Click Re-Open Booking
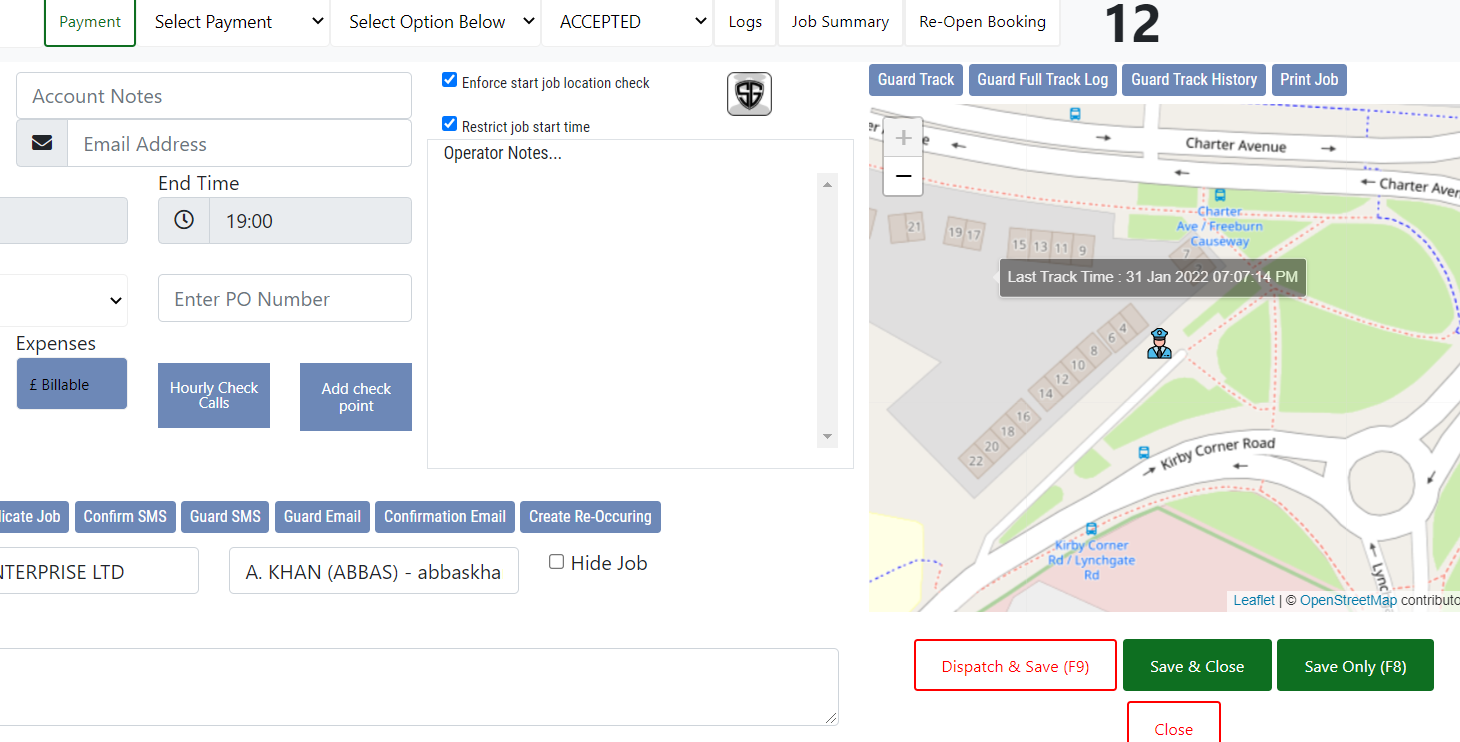The height and width of the screenshot is (742, 1460). tap(983, 22)
